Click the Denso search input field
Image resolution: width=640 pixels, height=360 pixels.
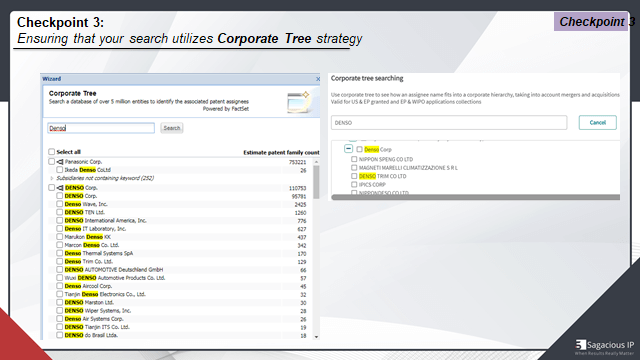pyautogui.click(x=101, y=128)
